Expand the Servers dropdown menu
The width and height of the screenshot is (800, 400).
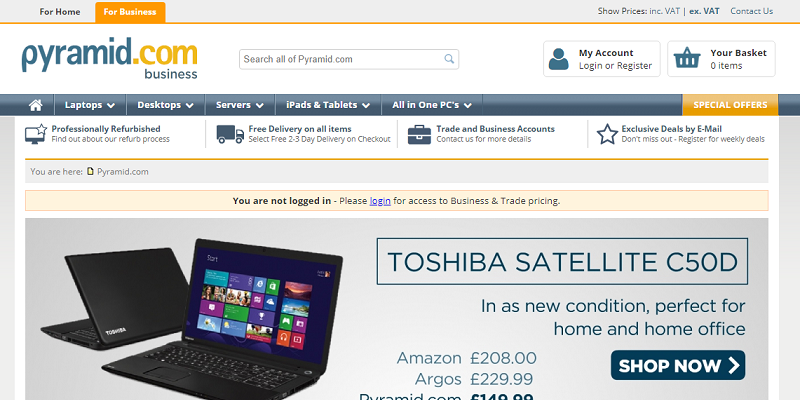pos(240,105)
